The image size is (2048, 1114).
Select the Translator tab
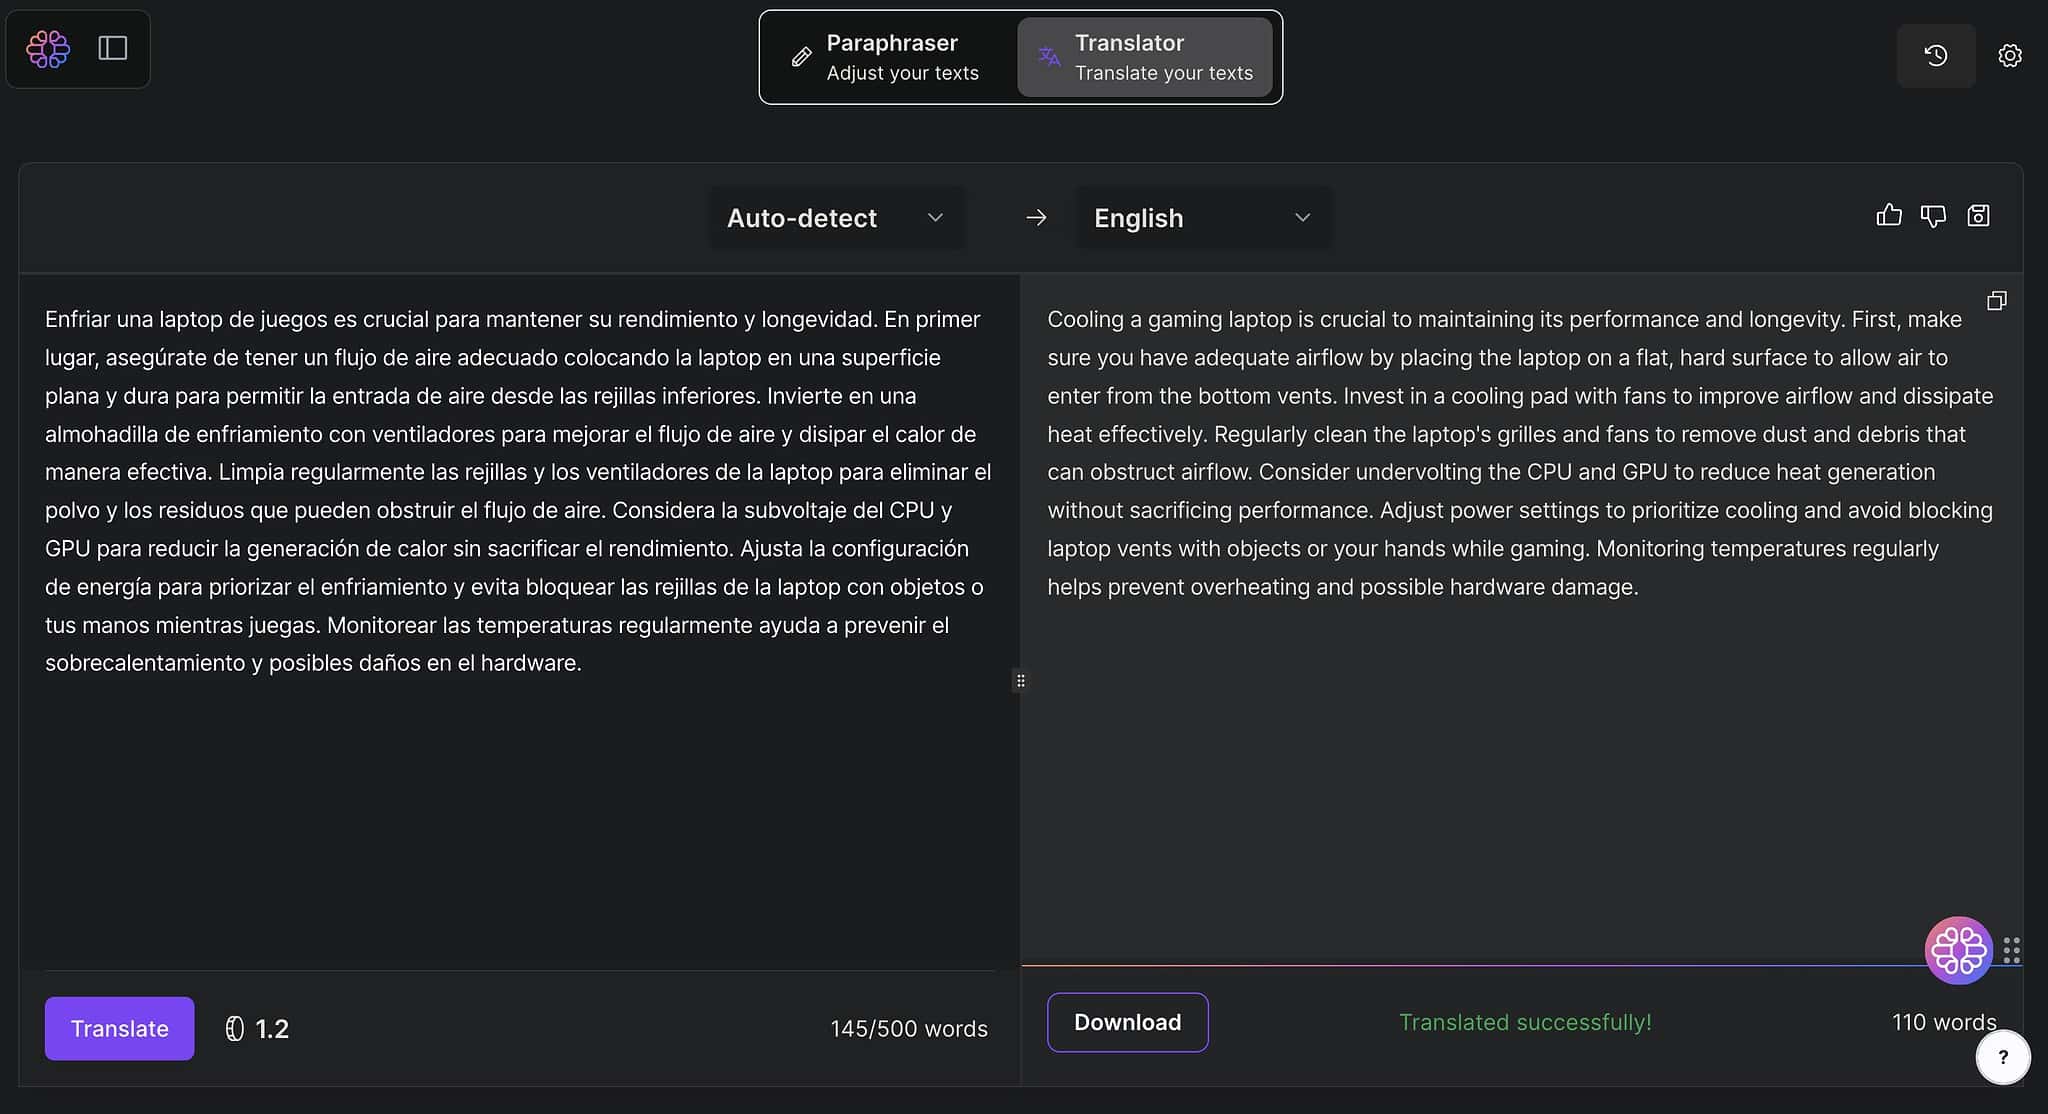click(x=1145, y=57)
